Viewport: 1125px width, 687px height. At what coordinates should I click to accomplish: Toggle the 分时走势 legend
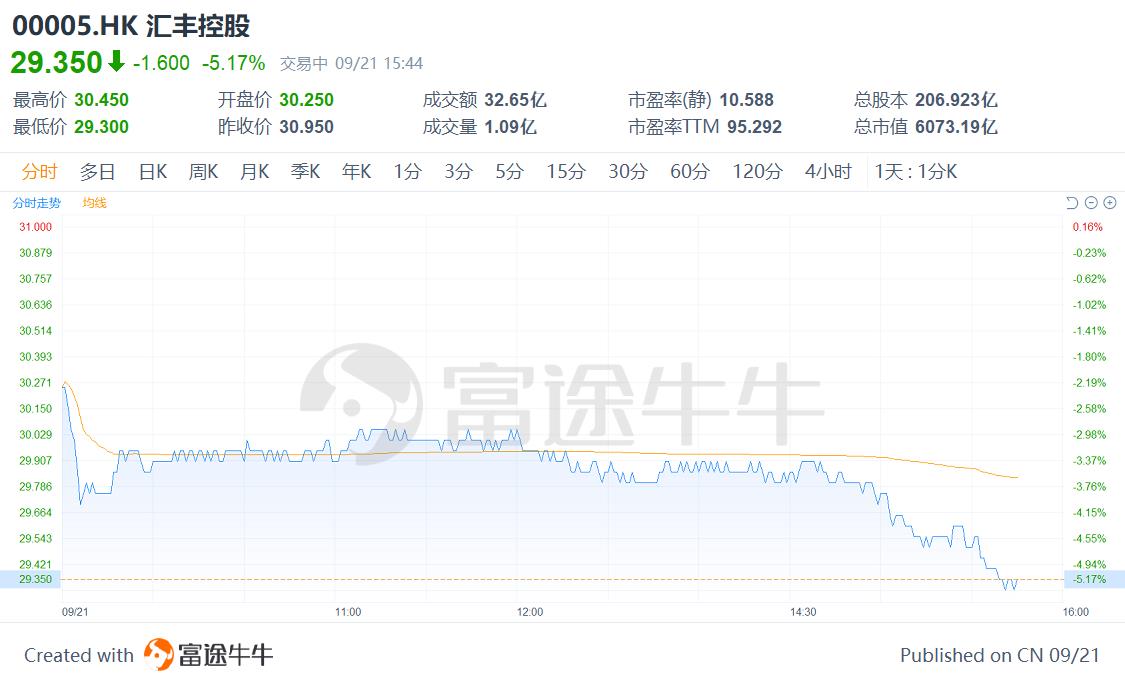35,203
